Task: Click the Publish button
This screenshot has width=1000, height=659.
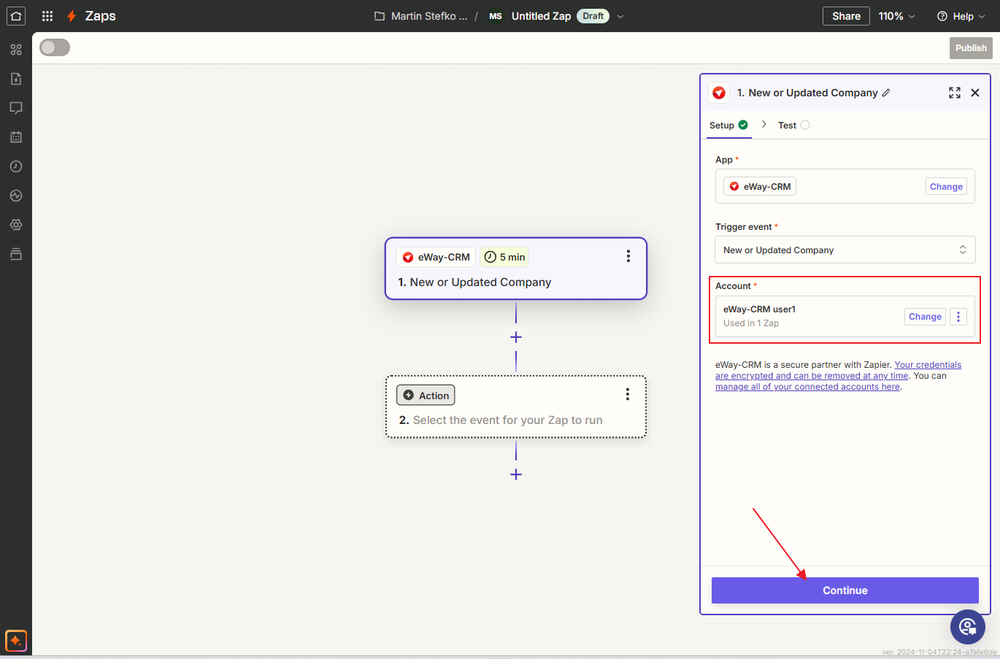Action: pyautogui.click(x=971, y=48)
